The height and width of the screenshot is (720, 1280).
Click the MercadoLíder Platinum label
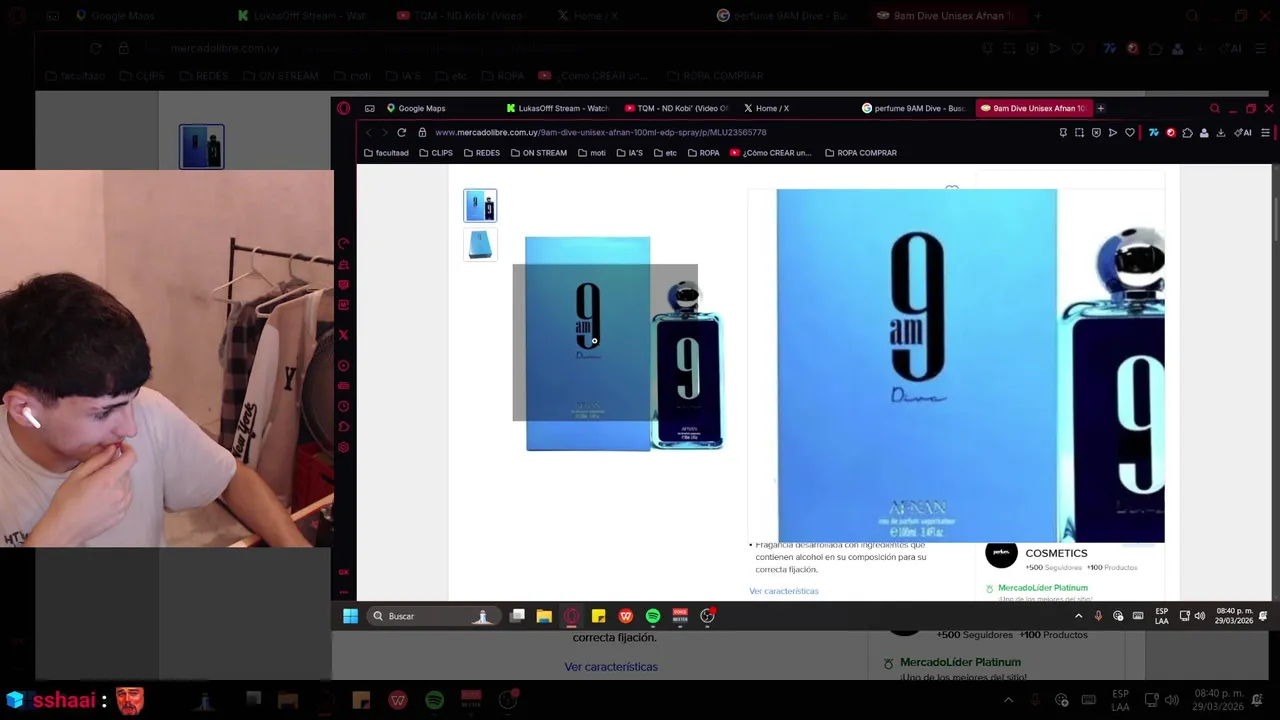[x=1042, y=588]
